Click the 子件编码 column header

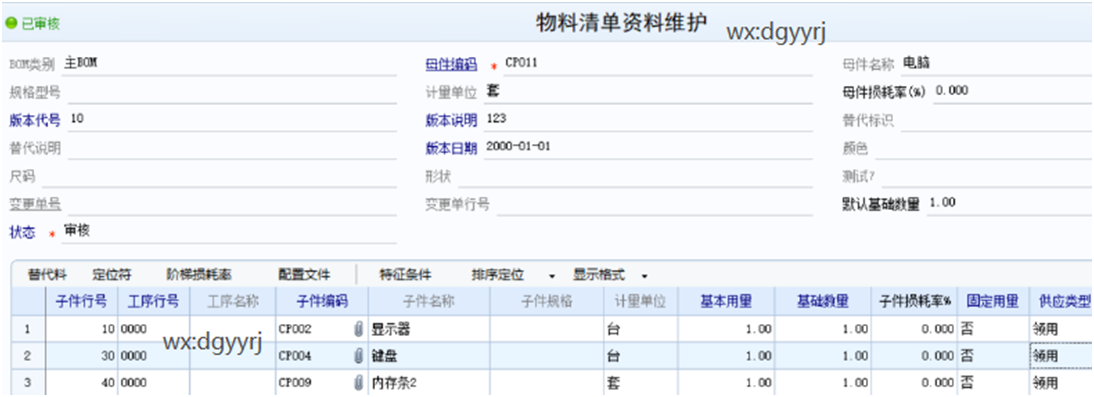(322, 301)
